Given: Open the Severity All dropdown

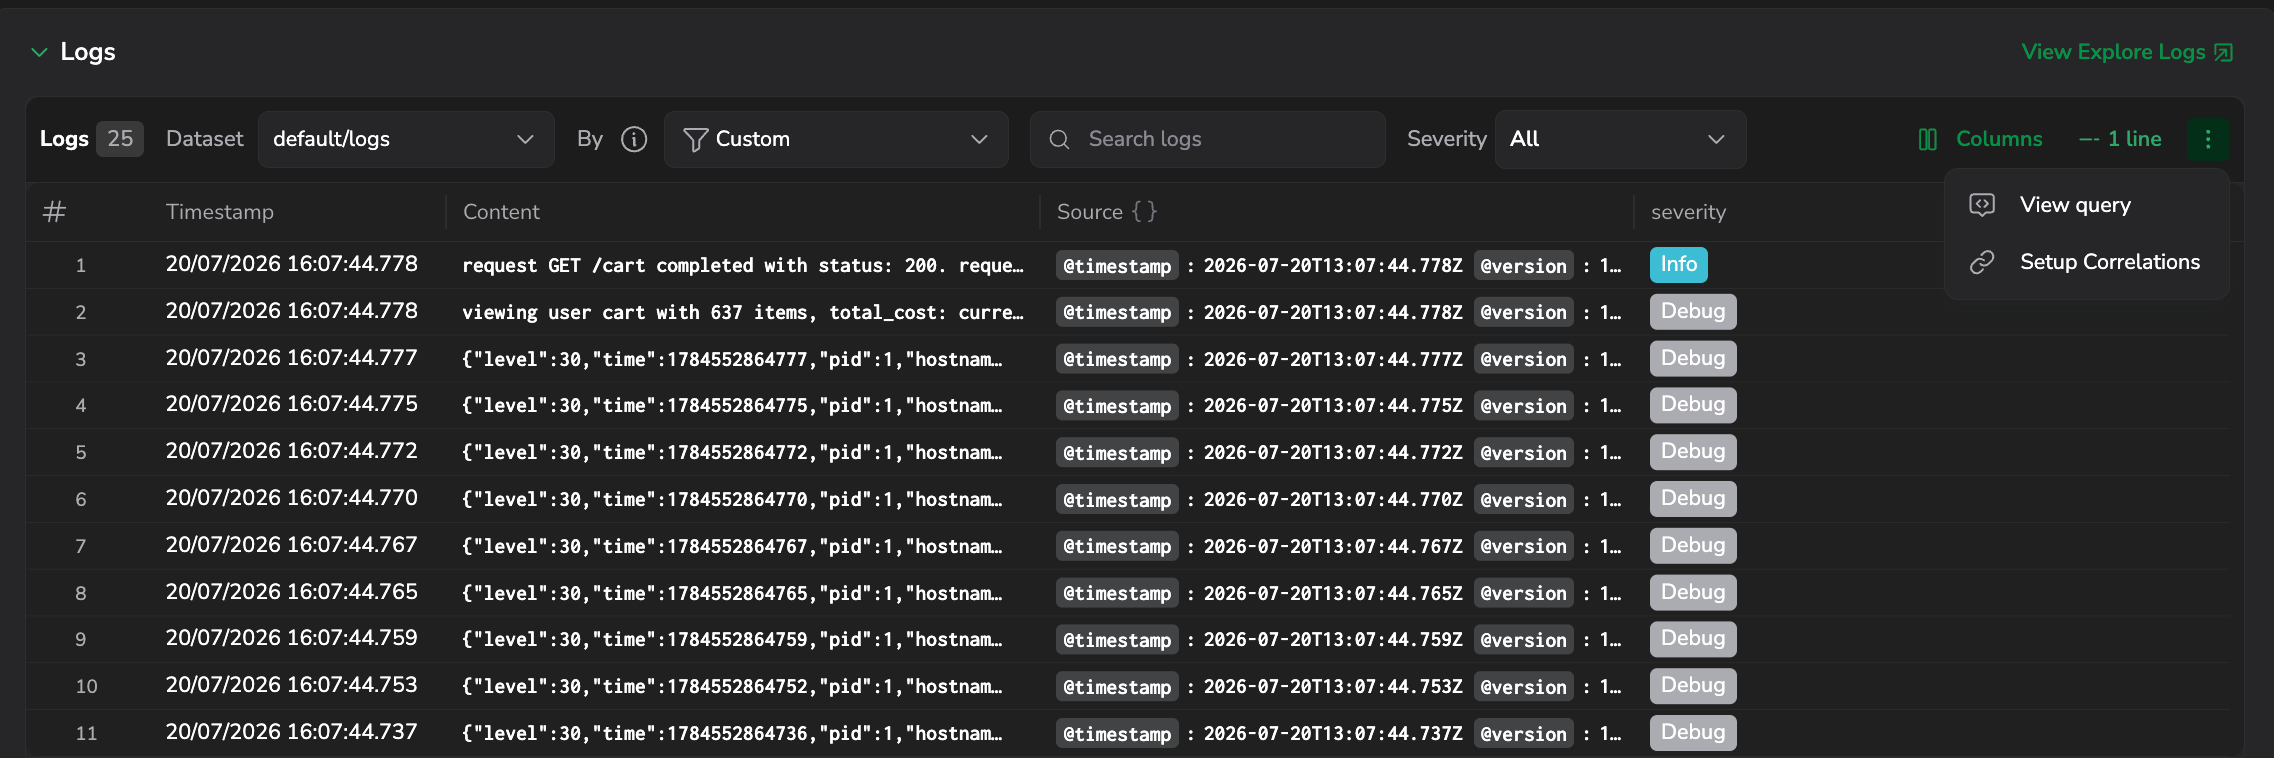Looking at the screenshot, I should [1620, 139].
